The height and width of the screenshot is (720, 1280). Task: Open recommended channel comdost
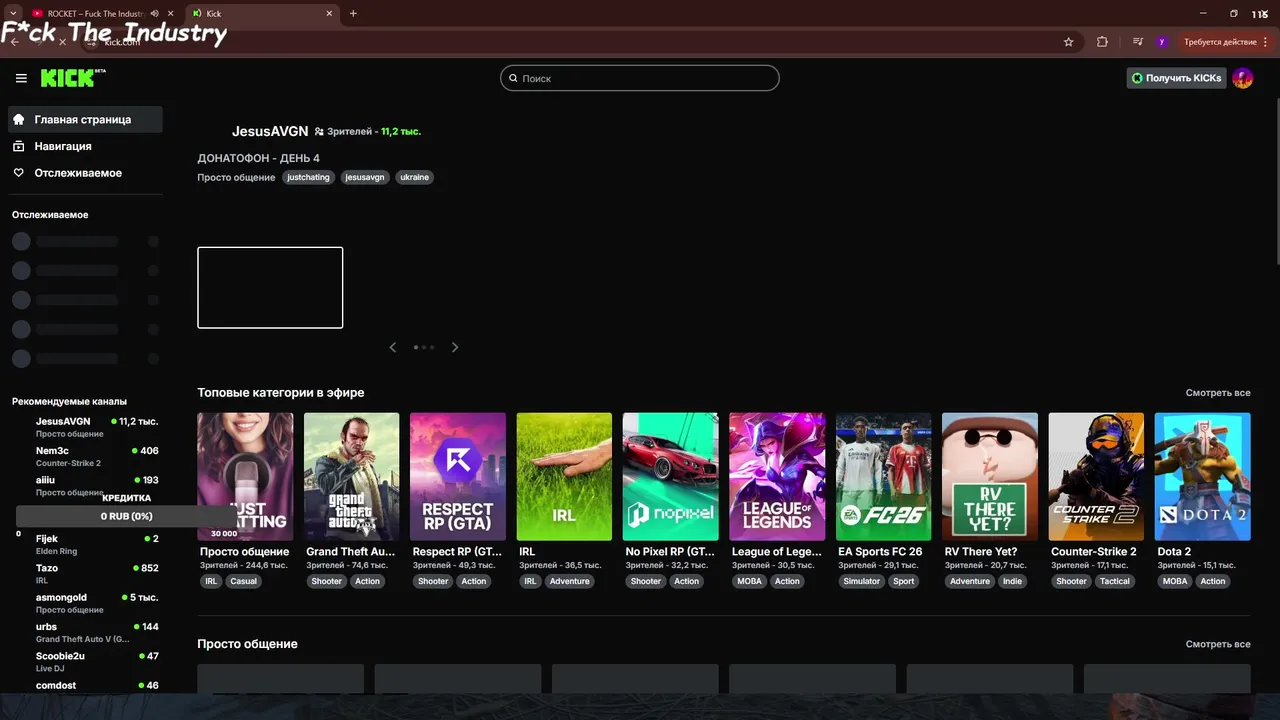pyautogui.click(x=87, y=686)
